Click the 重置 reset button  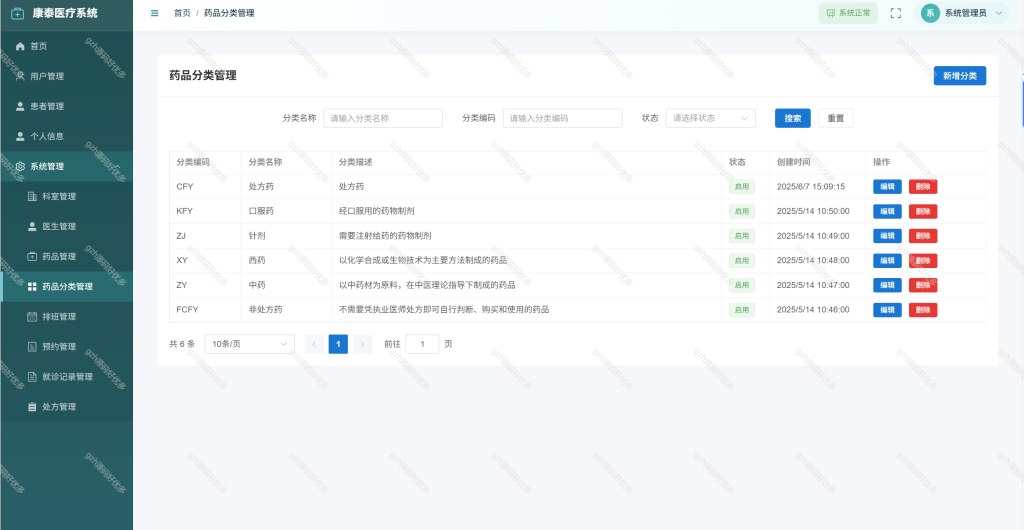(x=836, y=118)
